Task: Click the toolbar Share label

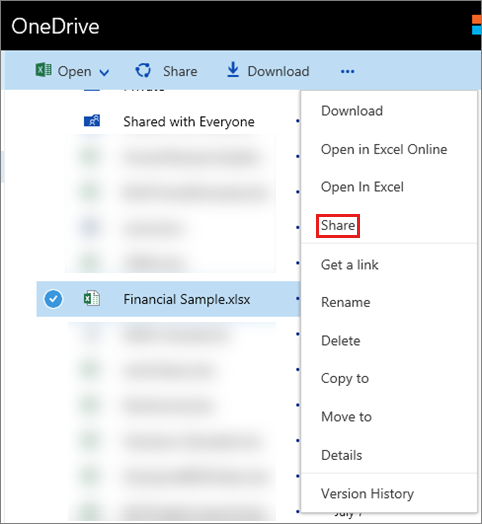Action: (x=180, y=72)
